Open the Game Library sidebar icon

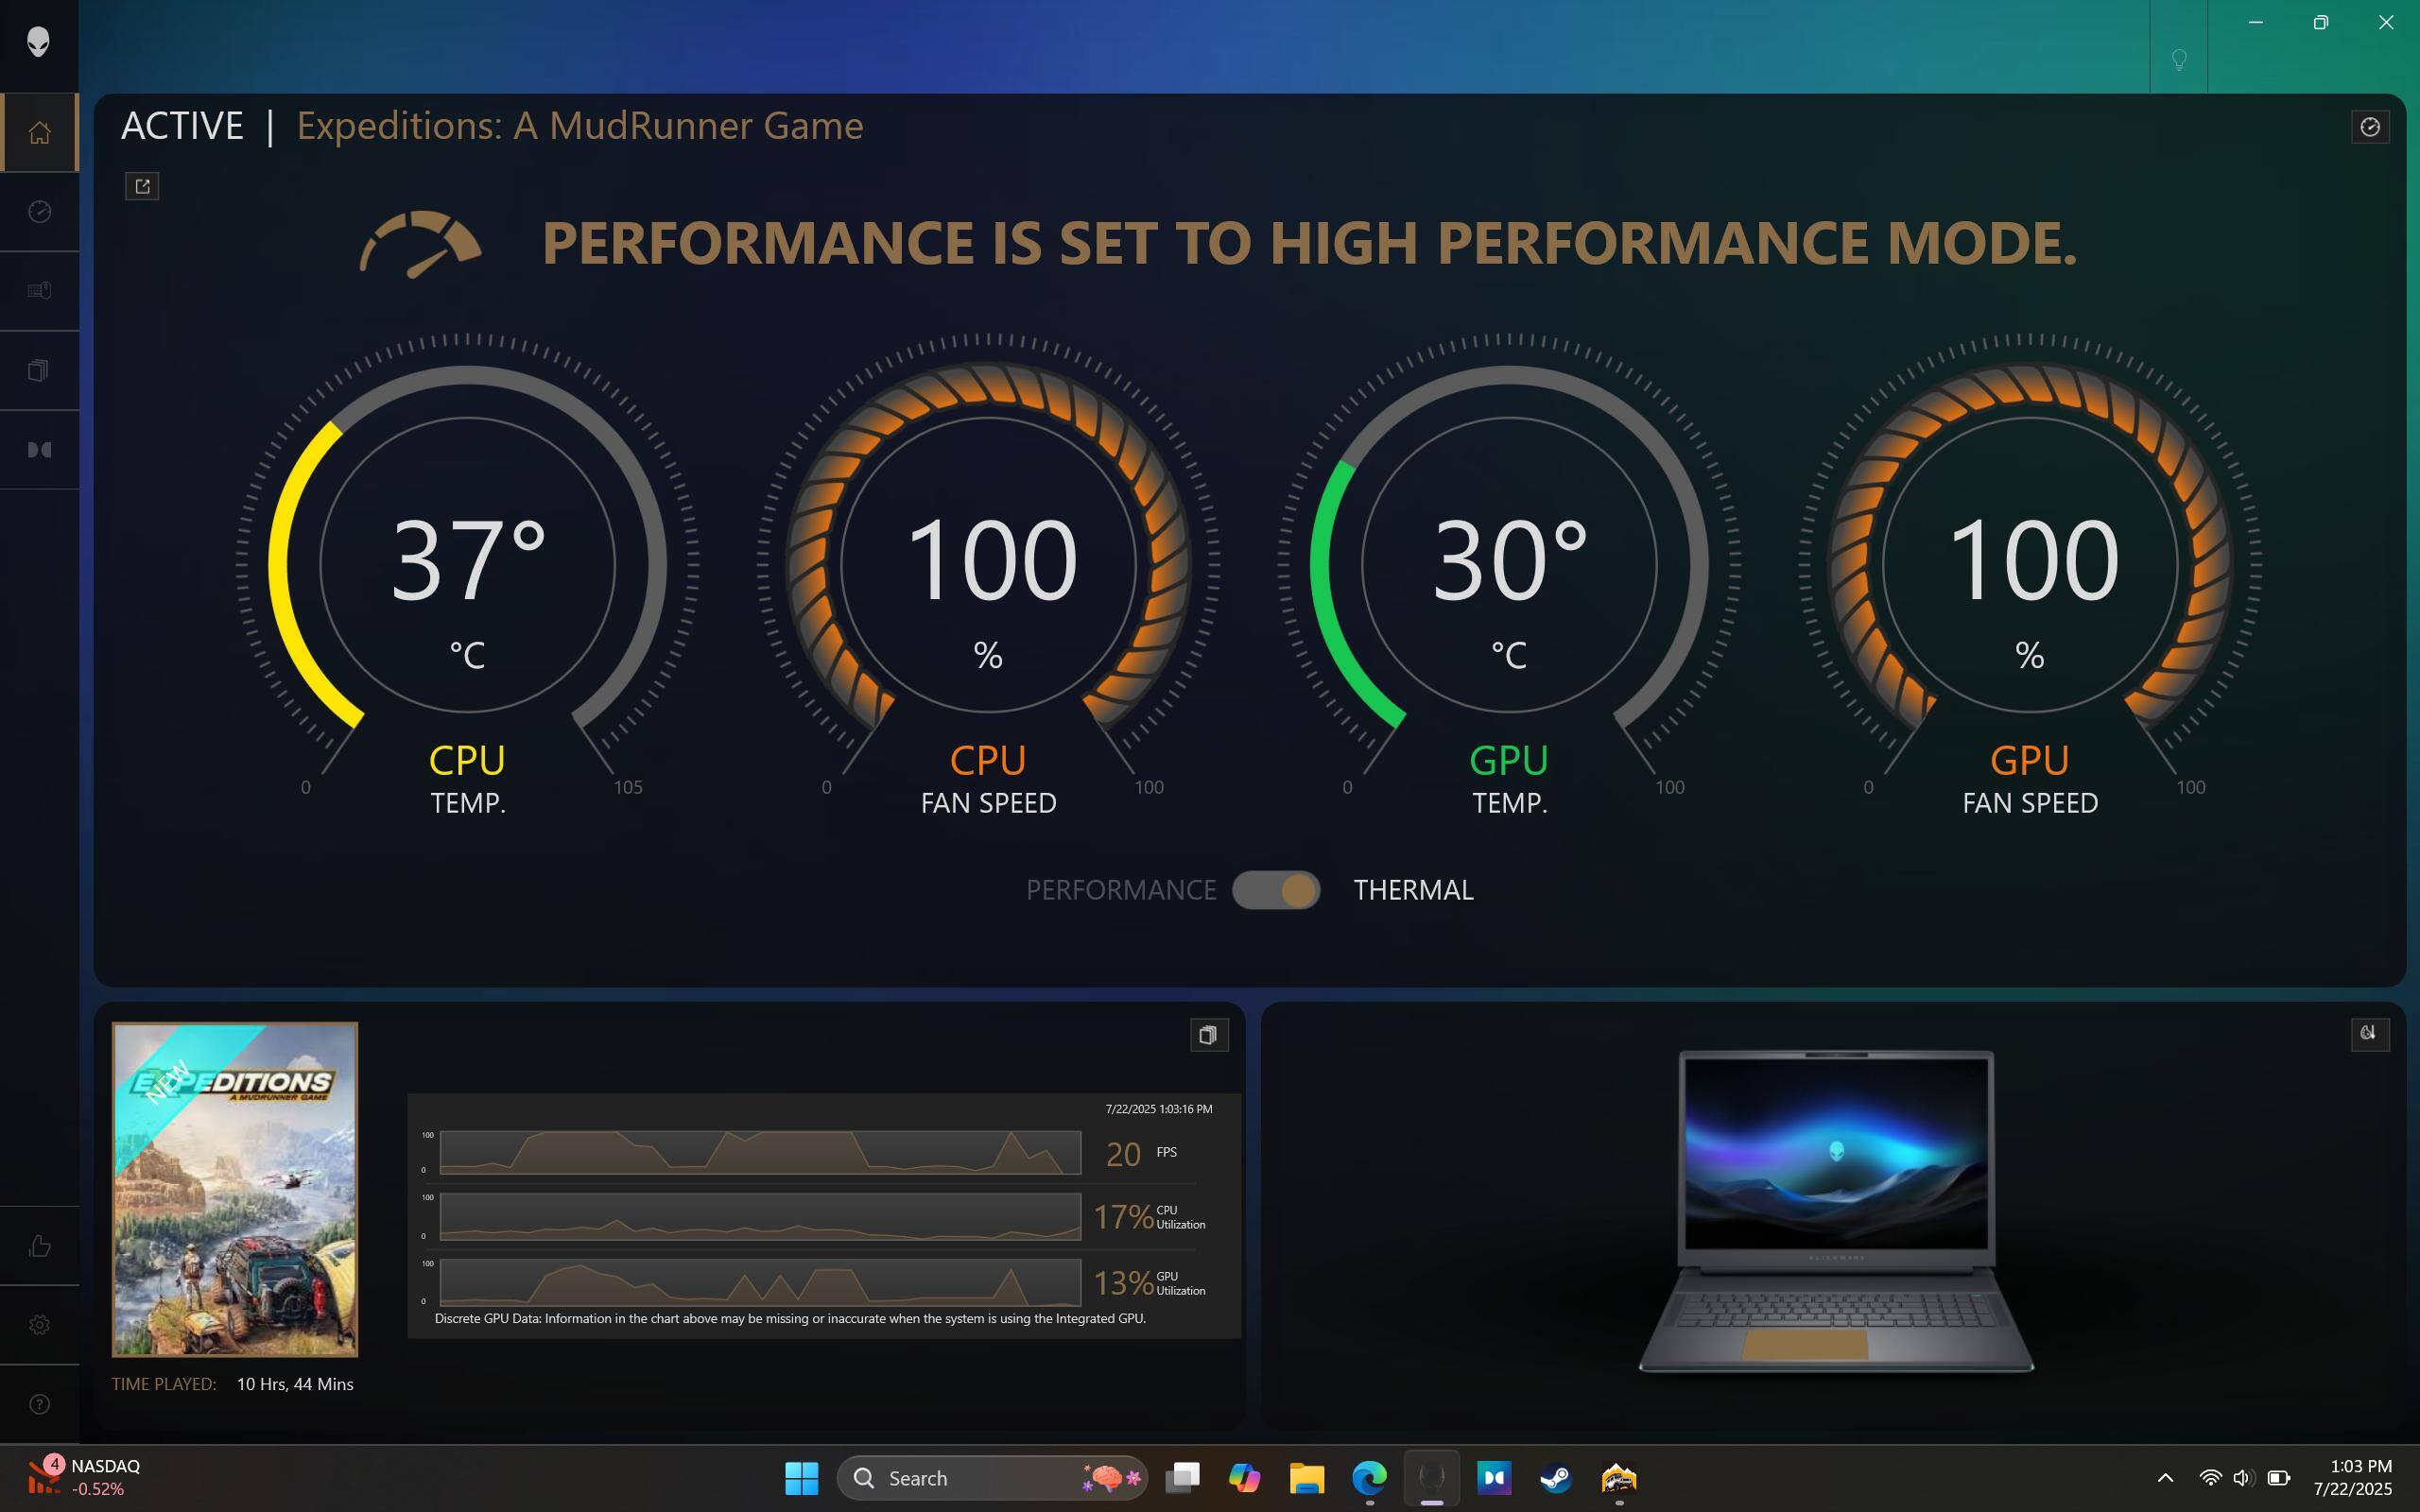[x=39, y=370]
